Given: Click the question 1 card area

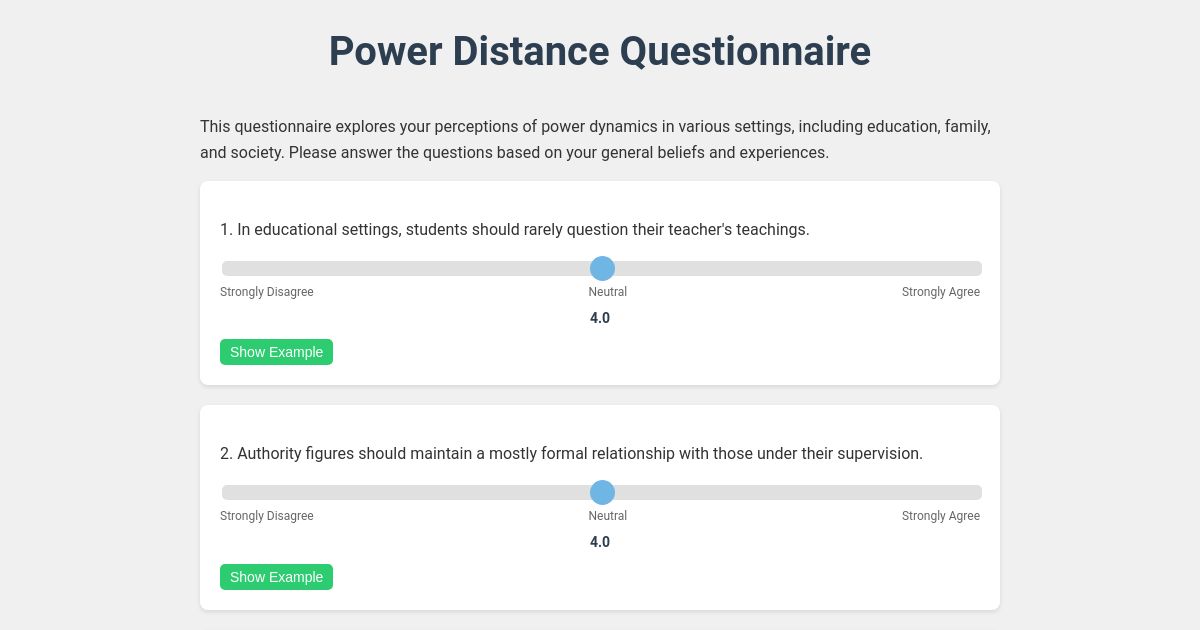Looking at the screenshot, I should [x=600, y=283].
